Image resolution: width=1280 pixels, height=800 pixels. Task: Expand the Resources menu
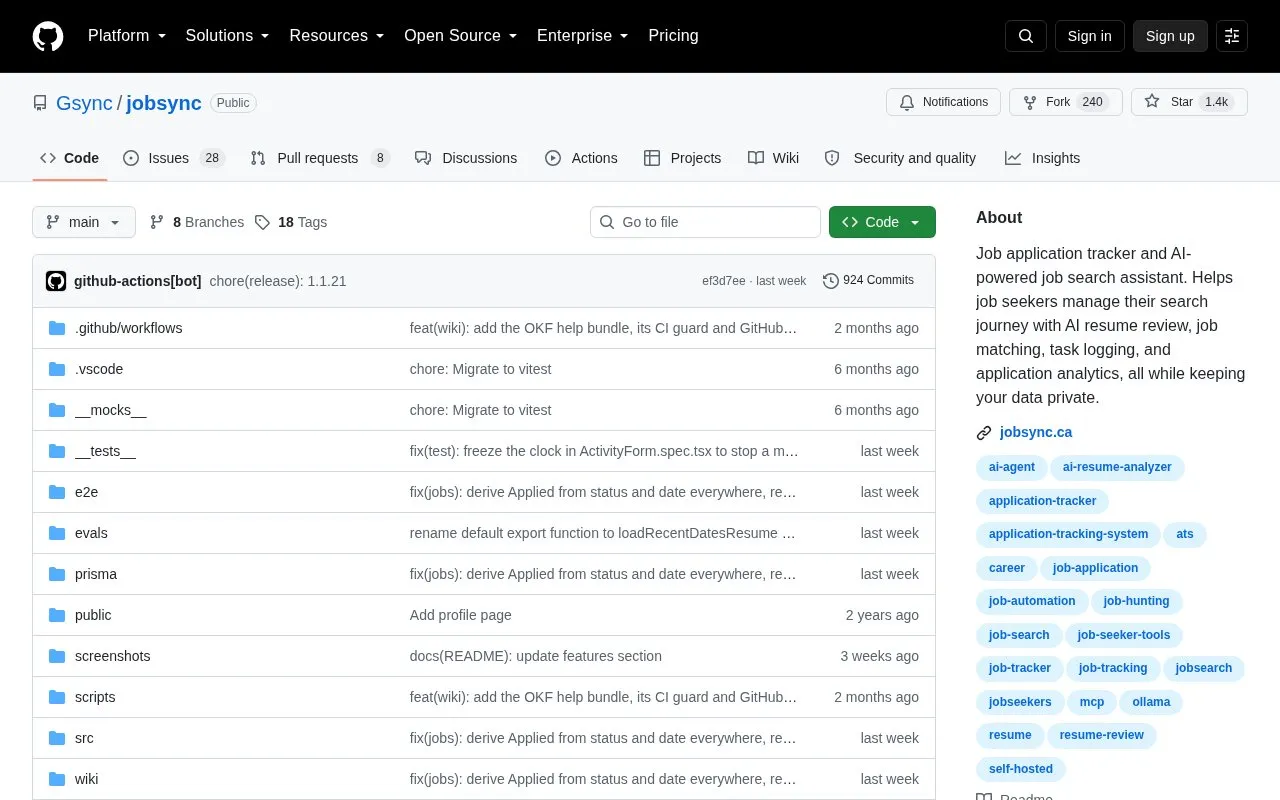[337, 36]
